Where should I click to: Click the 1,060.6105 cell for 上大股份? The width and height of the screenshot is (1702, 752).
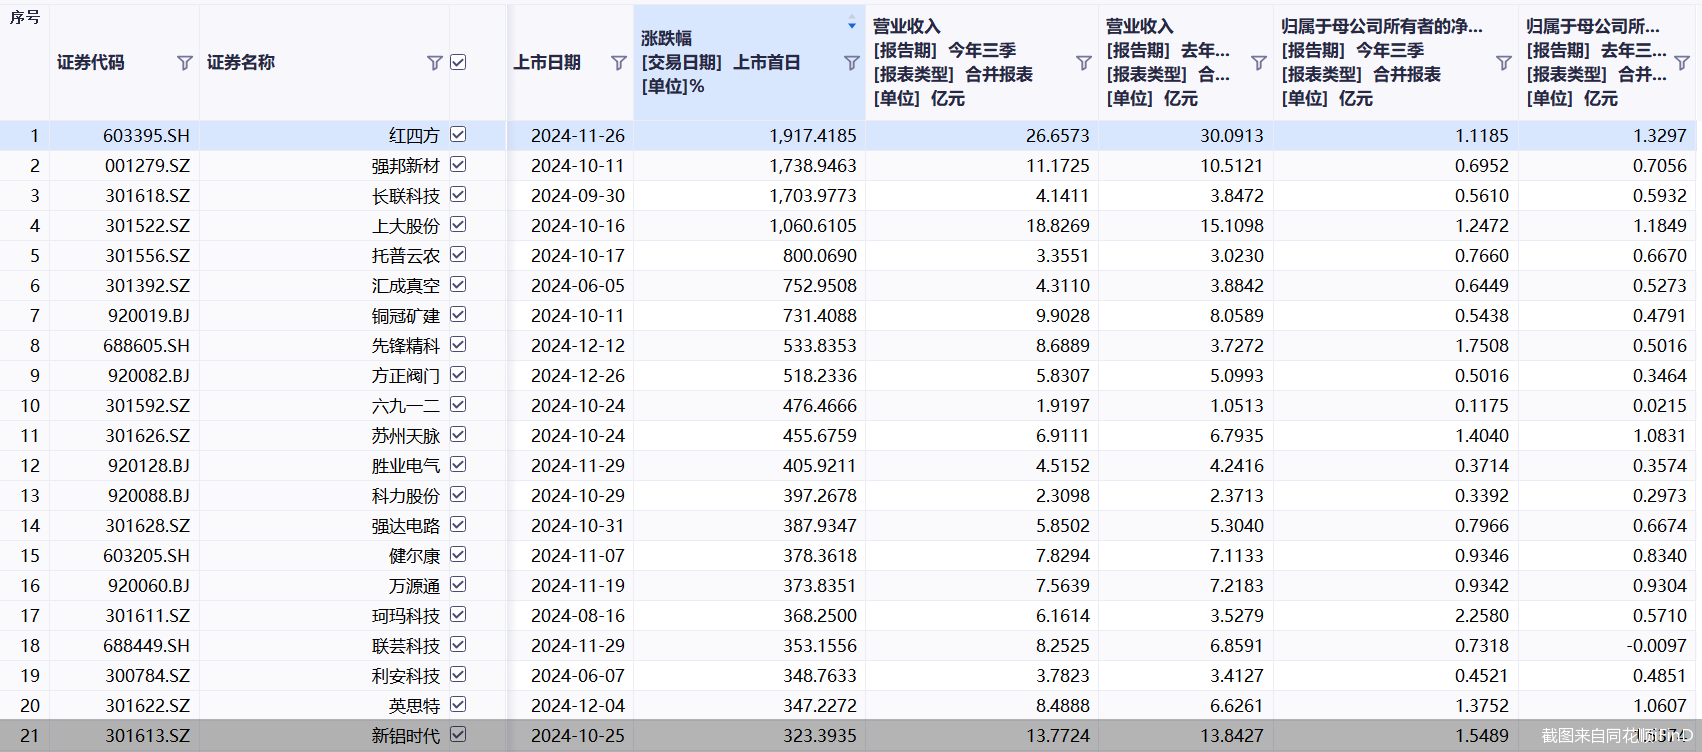click(x=812, y=226)
